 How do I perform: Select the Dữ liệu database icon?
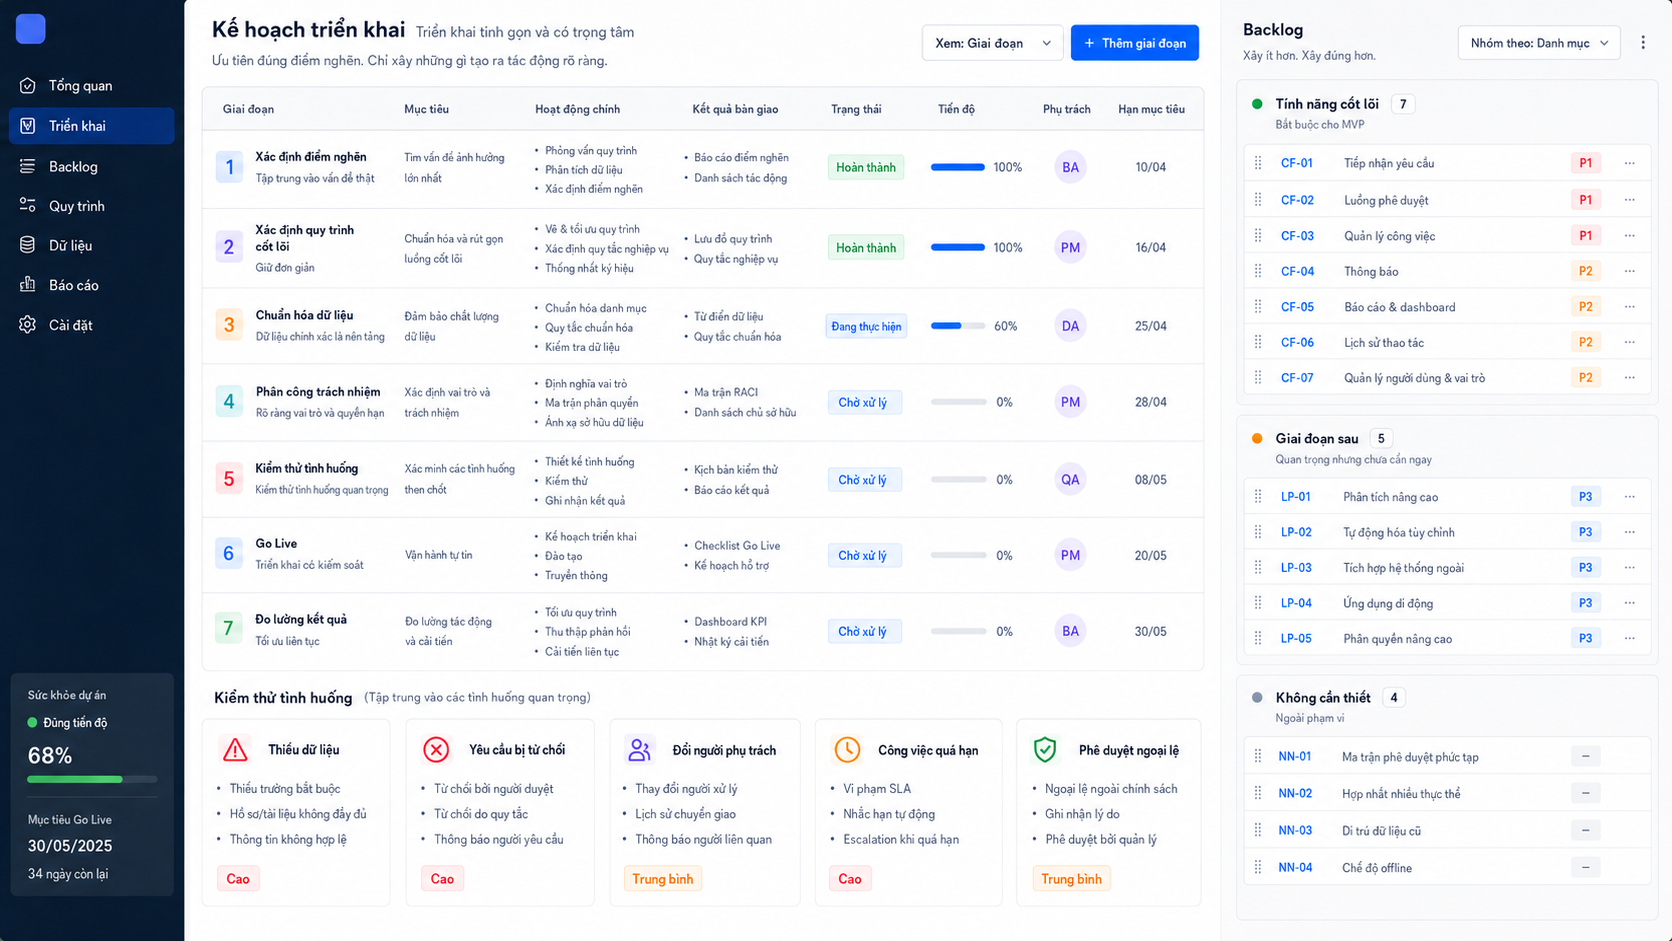pos(28,245)
